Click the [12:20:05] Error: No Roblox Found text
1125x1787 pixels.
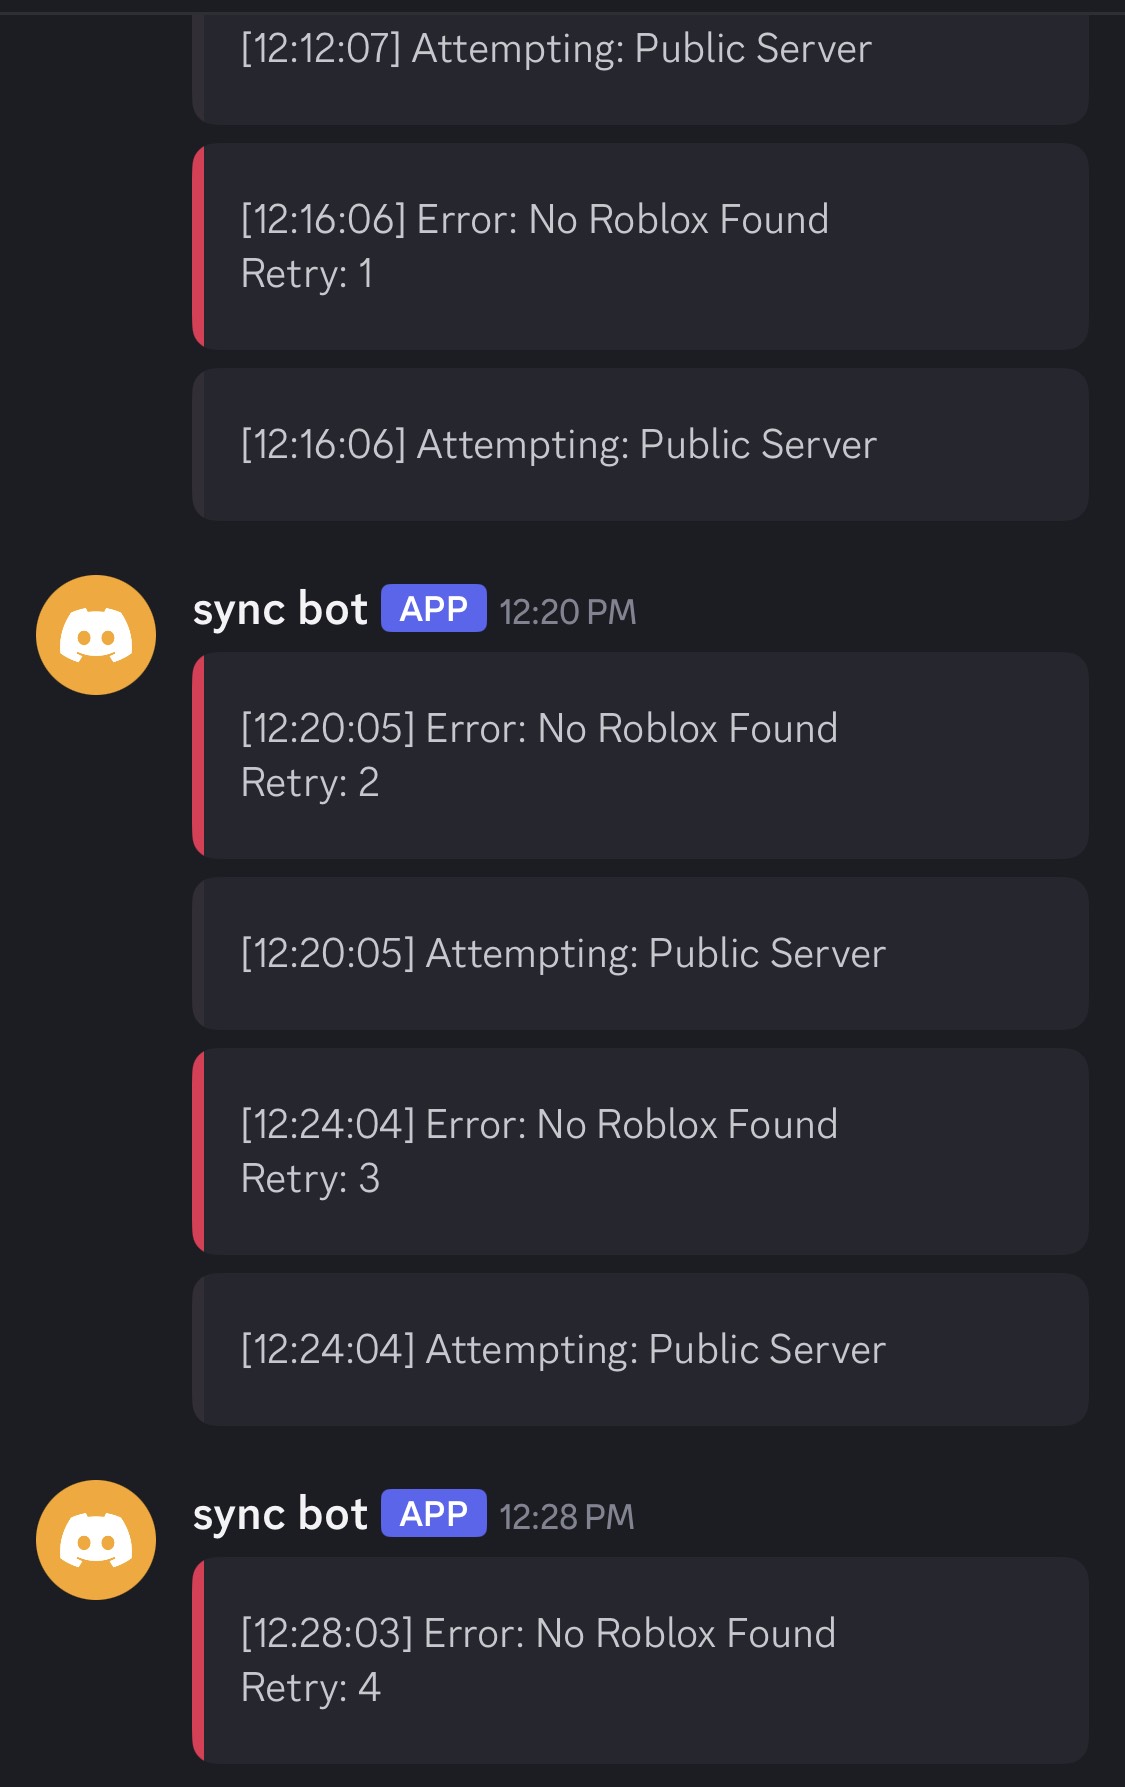pyautogui.click(x=539, y=729)
